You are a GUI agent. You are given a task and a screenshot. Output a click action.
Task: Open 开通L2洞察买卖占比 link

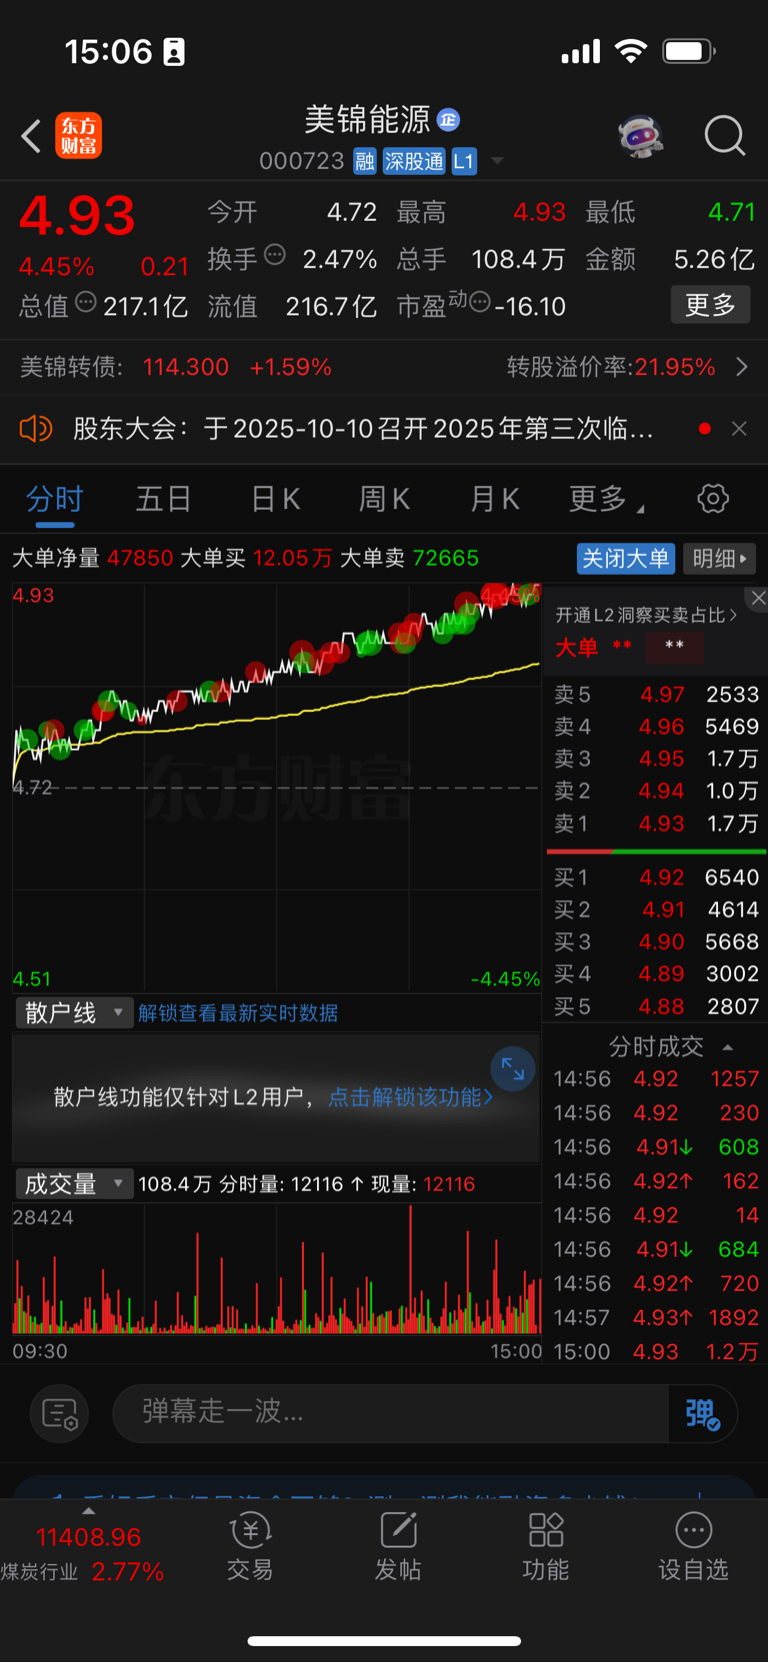646,615
